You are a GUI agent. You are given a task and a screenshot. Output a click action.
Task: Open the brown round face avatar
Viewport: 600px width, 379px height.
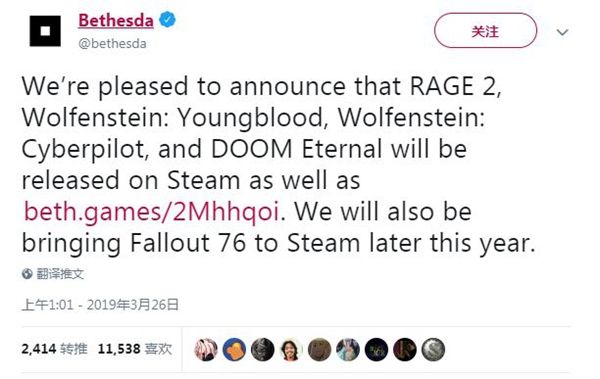coord(320,350)
